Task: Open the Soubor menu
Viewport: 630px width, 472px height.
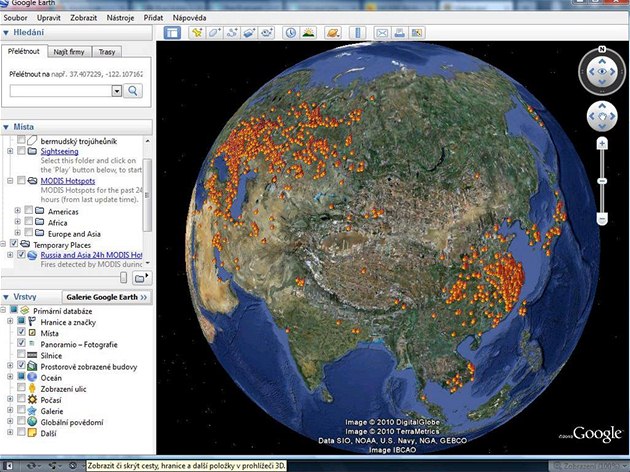Action: coord(15,18)
